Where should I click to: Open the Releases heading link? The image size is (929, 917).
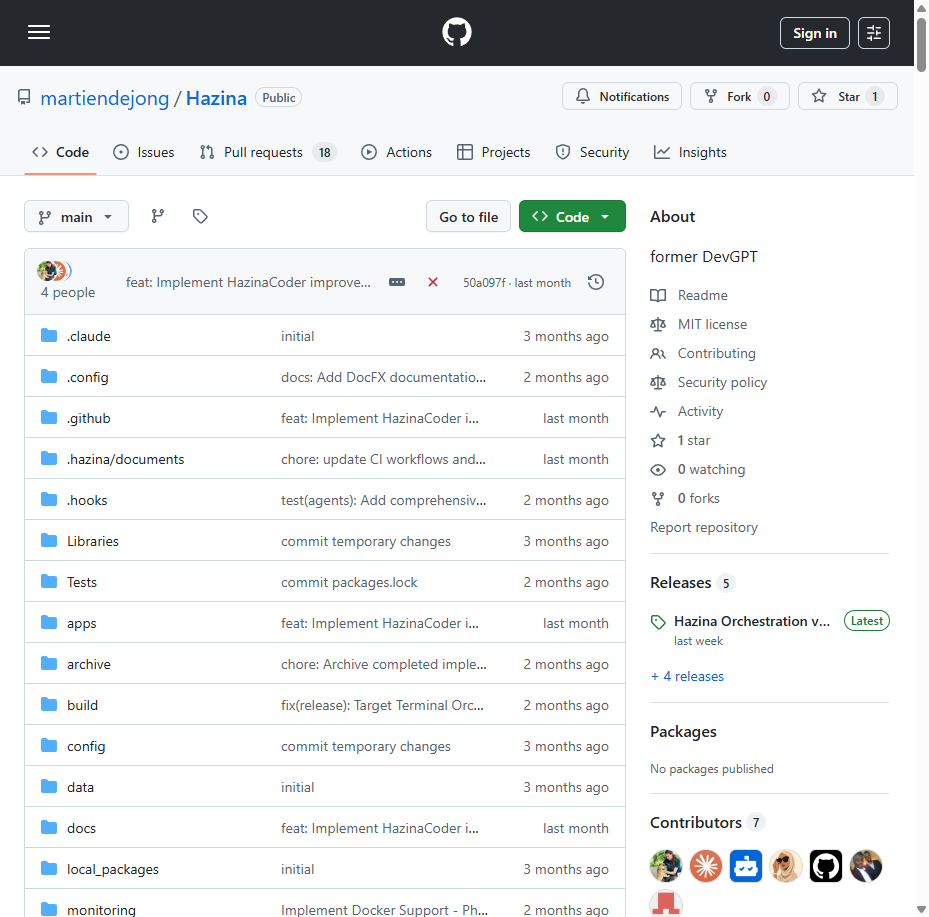692,583
